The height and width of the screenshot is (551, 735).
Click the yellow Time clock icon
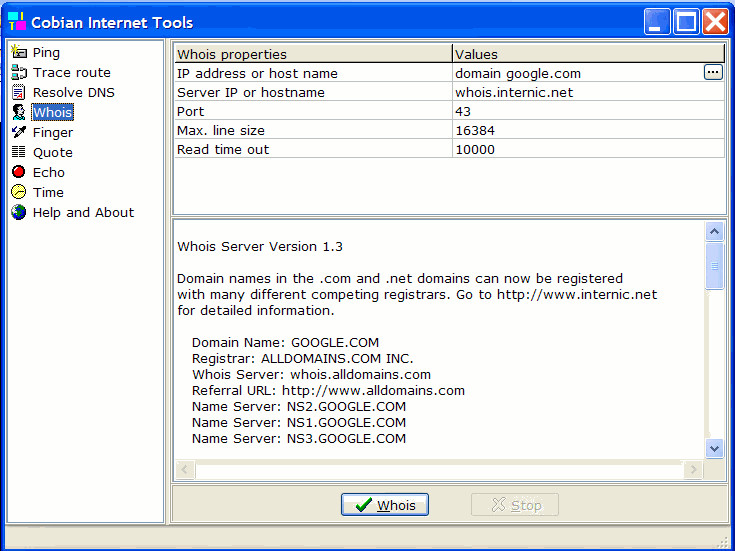19,192
